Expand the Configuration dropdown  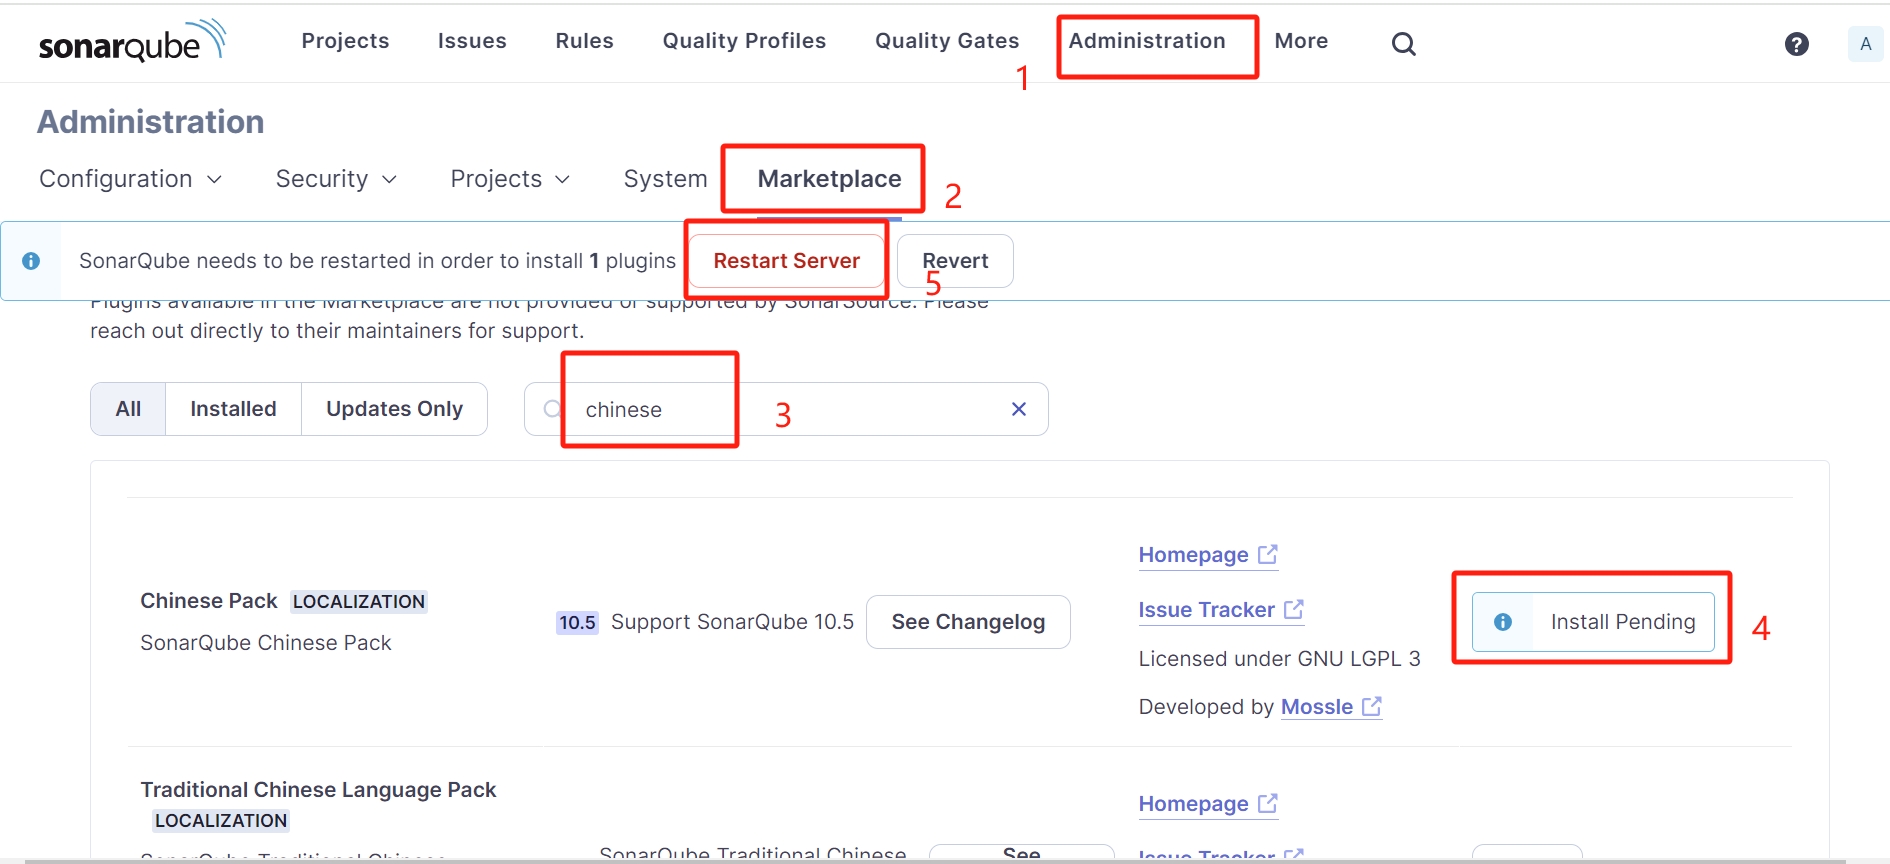point(130,179)
